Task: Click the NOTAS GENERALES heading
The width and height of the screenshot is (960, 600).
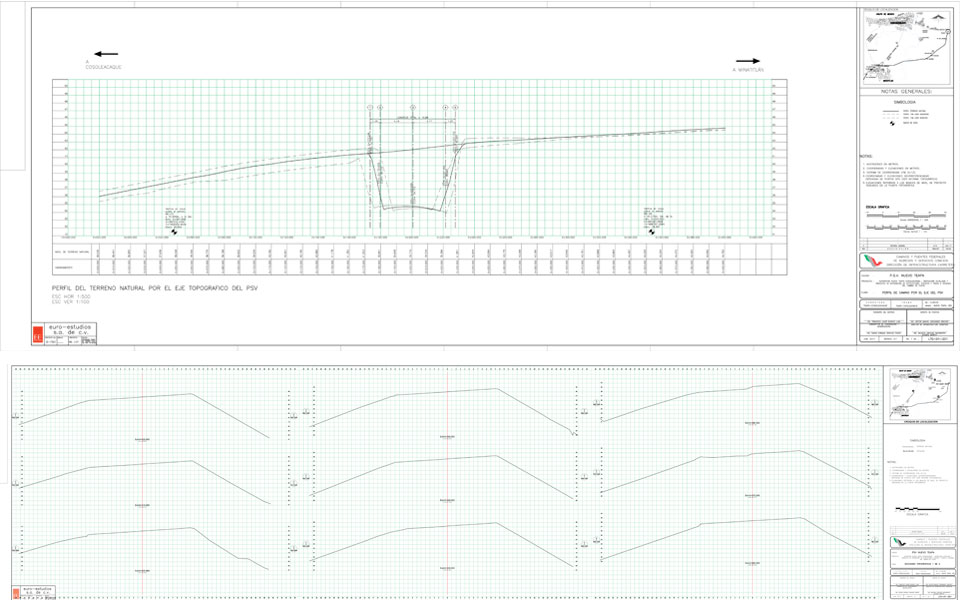Action: [907, 90]
